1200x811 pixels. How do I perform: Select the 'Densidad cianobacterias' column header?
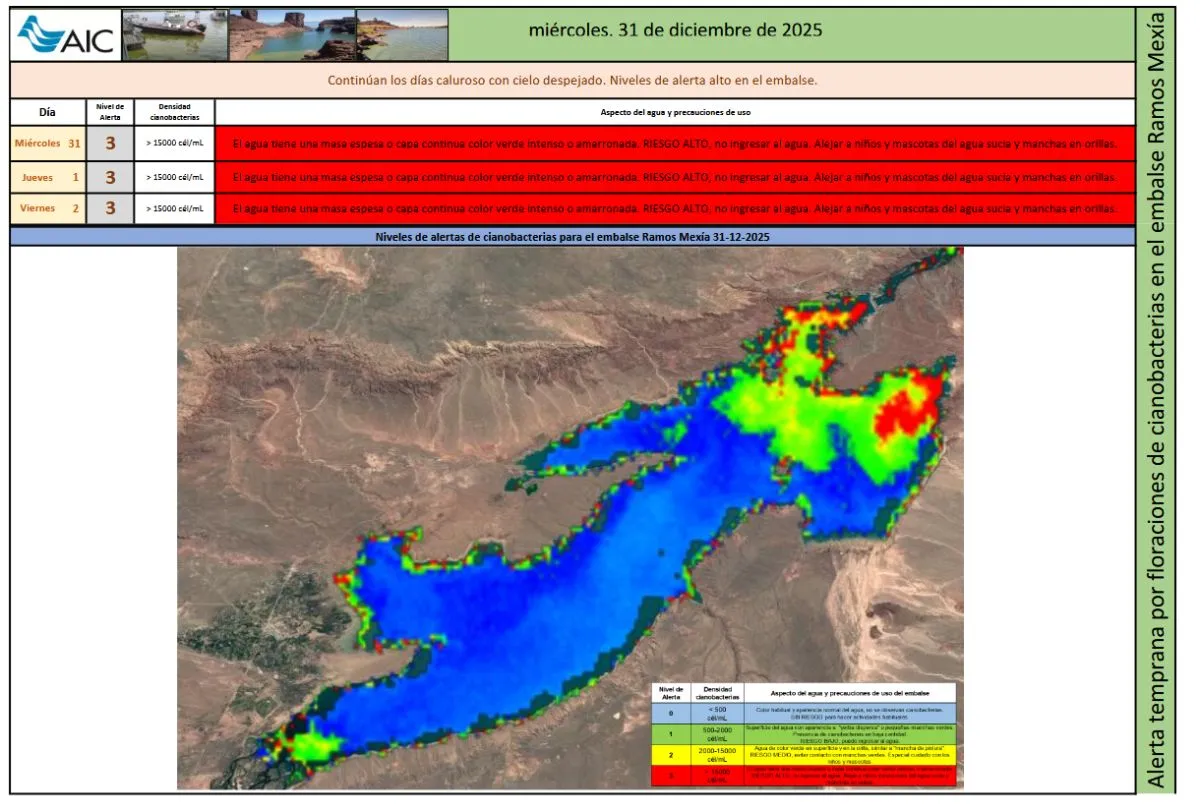[x=174, y=112]
